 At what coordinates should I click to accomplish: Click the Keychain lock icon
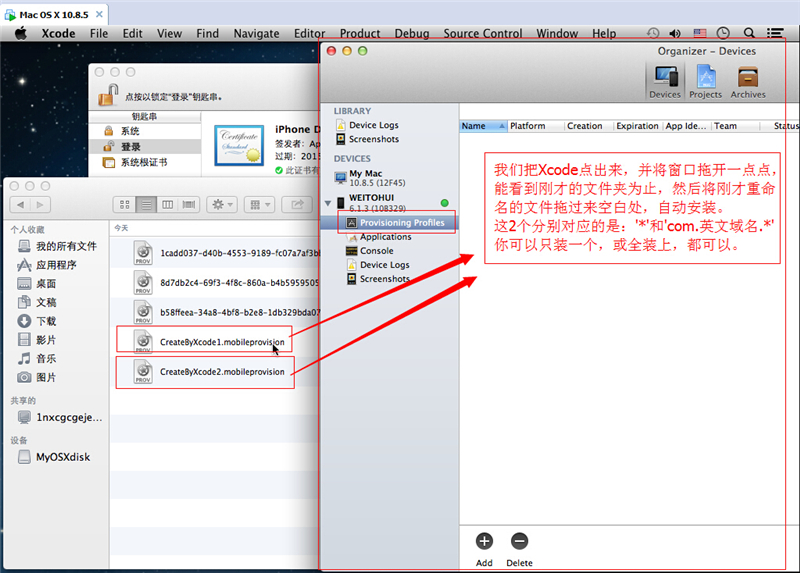coord(108,95)
